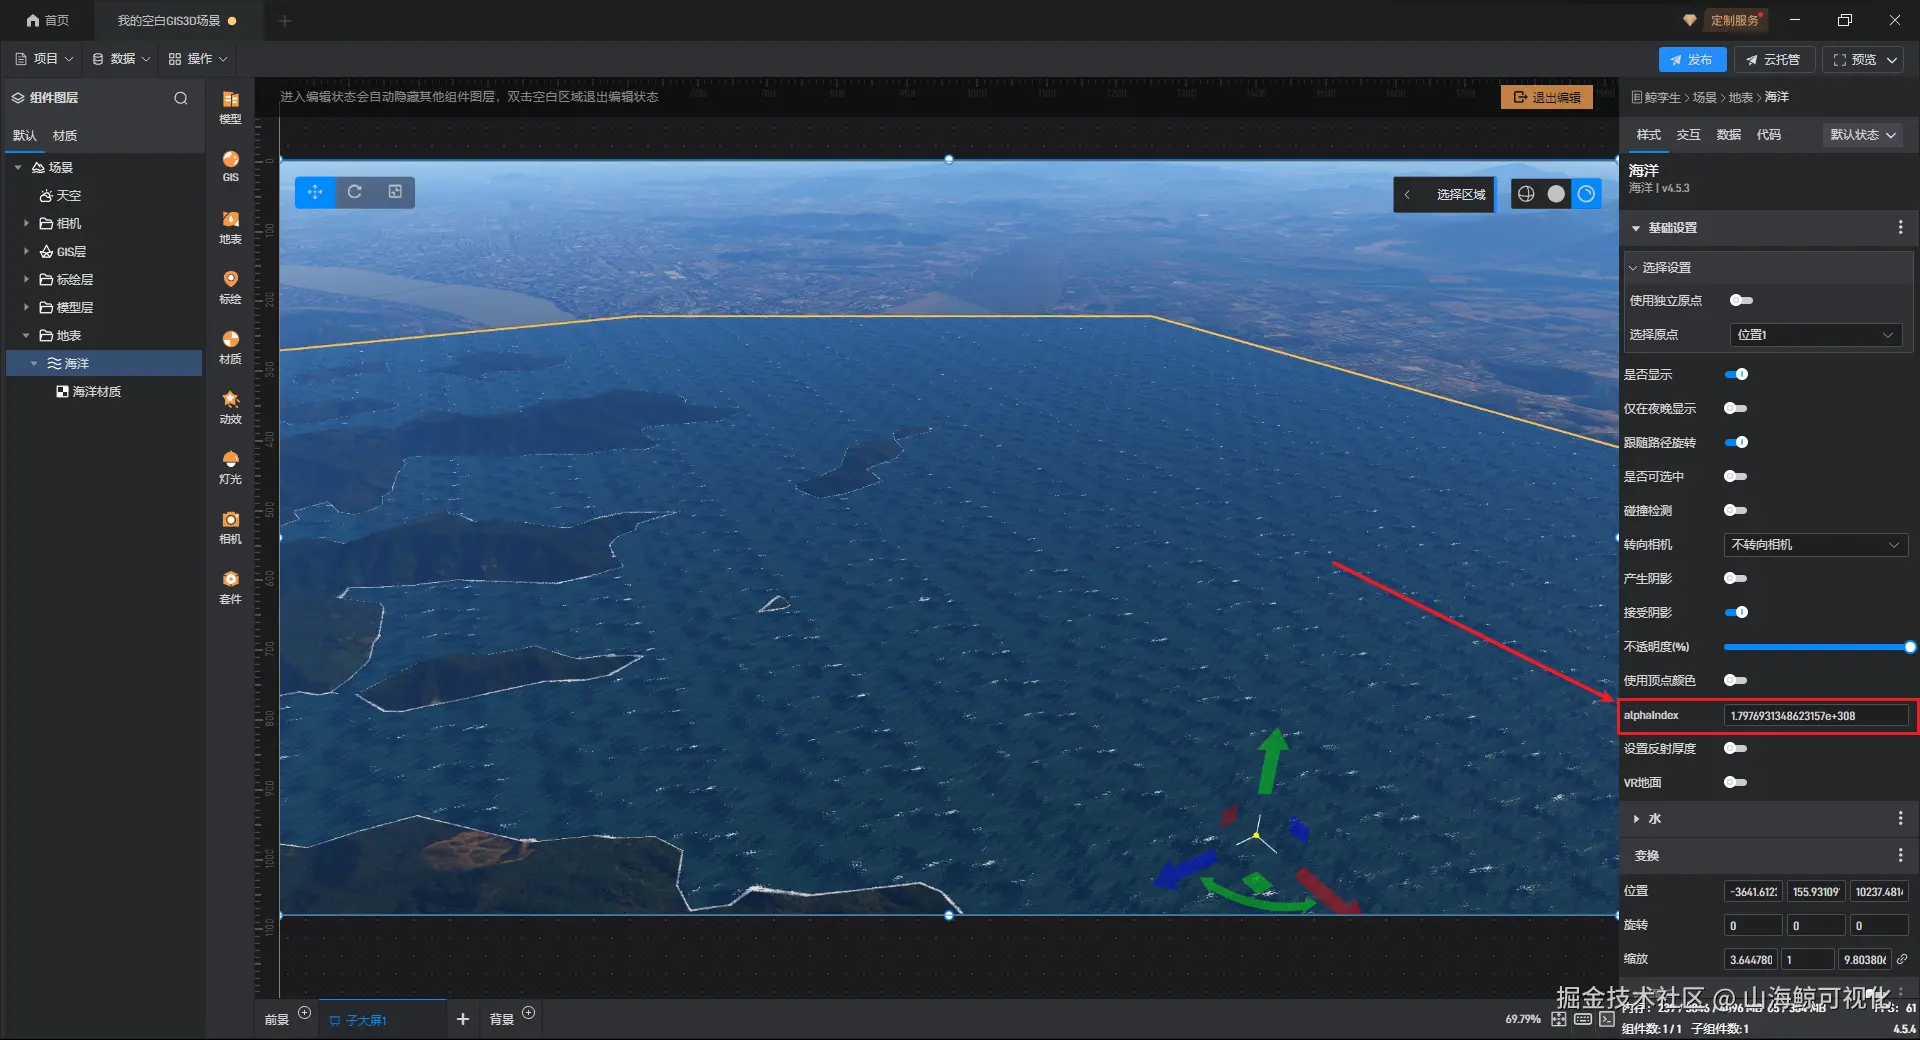Click the 退出编辑 button
Image resolution: width=1920 pixels, height=1040 pixels.
pyautogui.click(x=1547, y=97)
